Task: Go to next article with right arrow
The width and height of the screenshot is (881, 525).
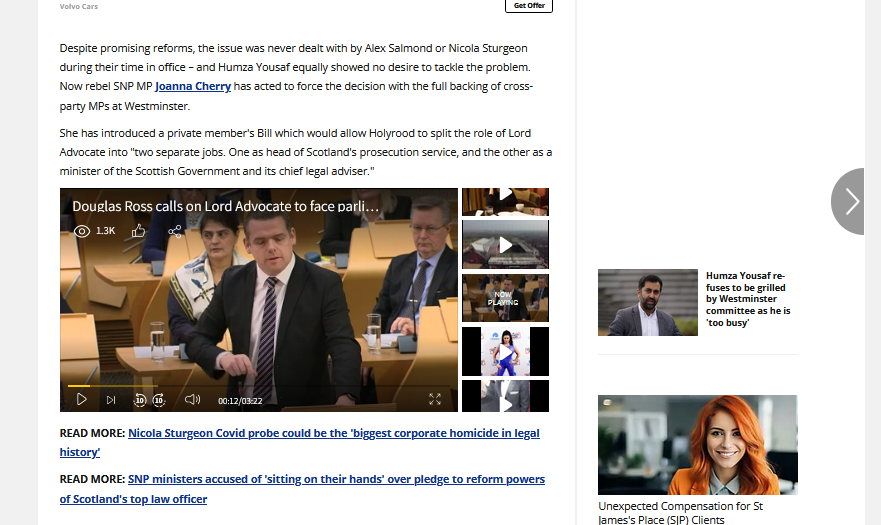Action: point(848,201)
